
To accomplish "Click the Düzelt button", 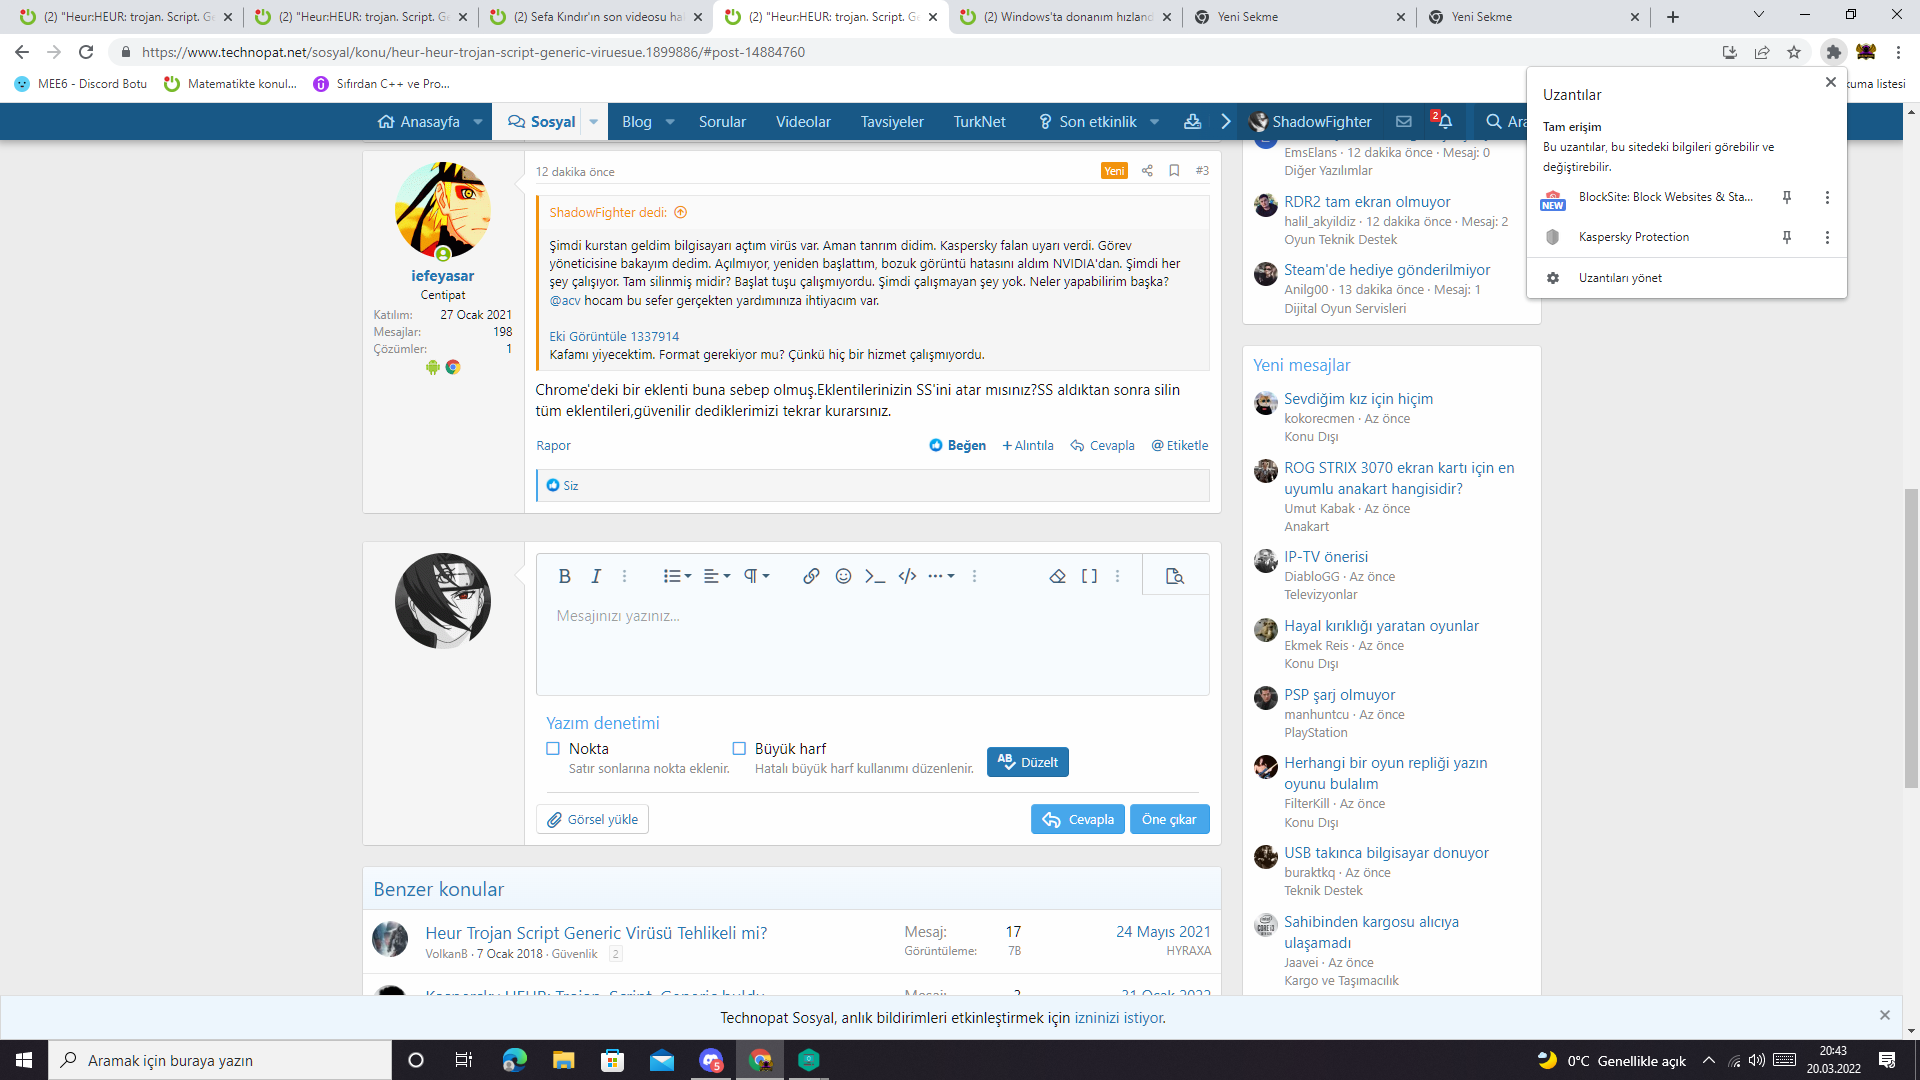I will (1028, 762).
